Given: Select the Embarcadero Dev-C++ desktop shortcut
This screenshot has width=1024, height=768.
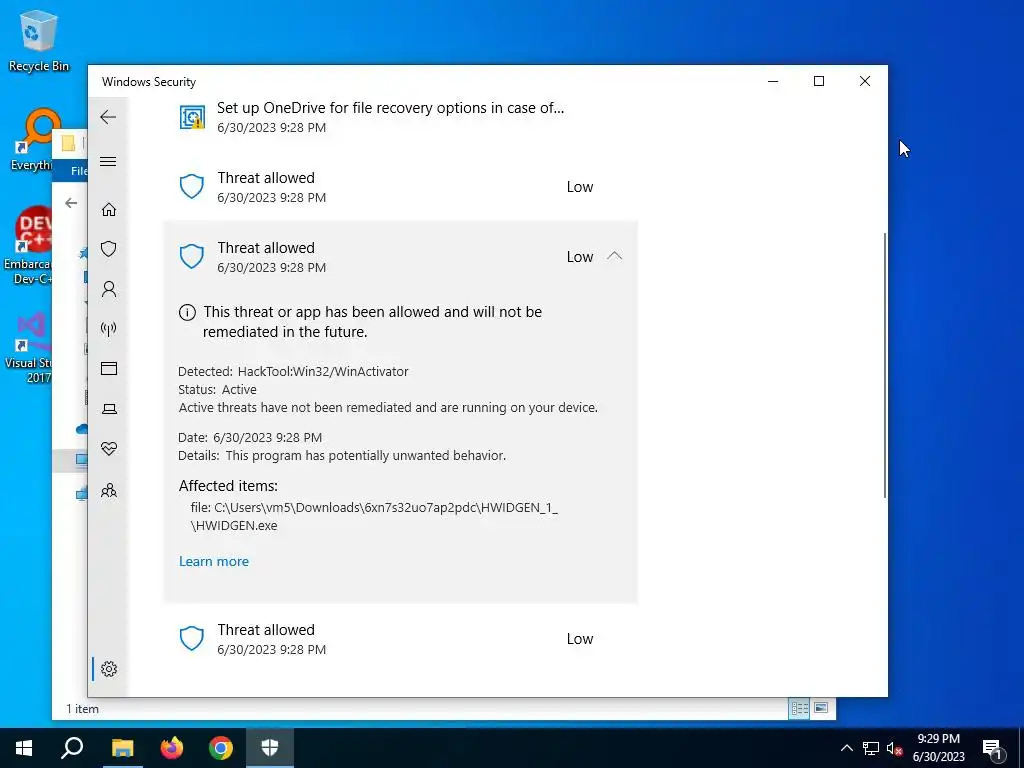Looking at the screenshot, I should coord(27,247).
